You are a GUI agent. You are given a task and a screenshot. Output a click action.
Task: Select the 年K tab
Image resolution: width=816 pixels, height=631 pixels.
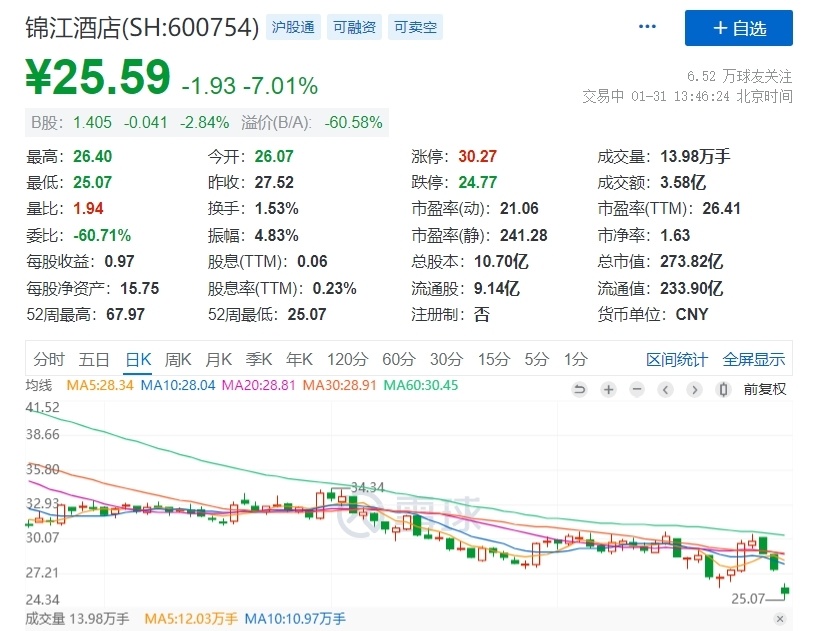pyautogui.click(x=299, y=359)
